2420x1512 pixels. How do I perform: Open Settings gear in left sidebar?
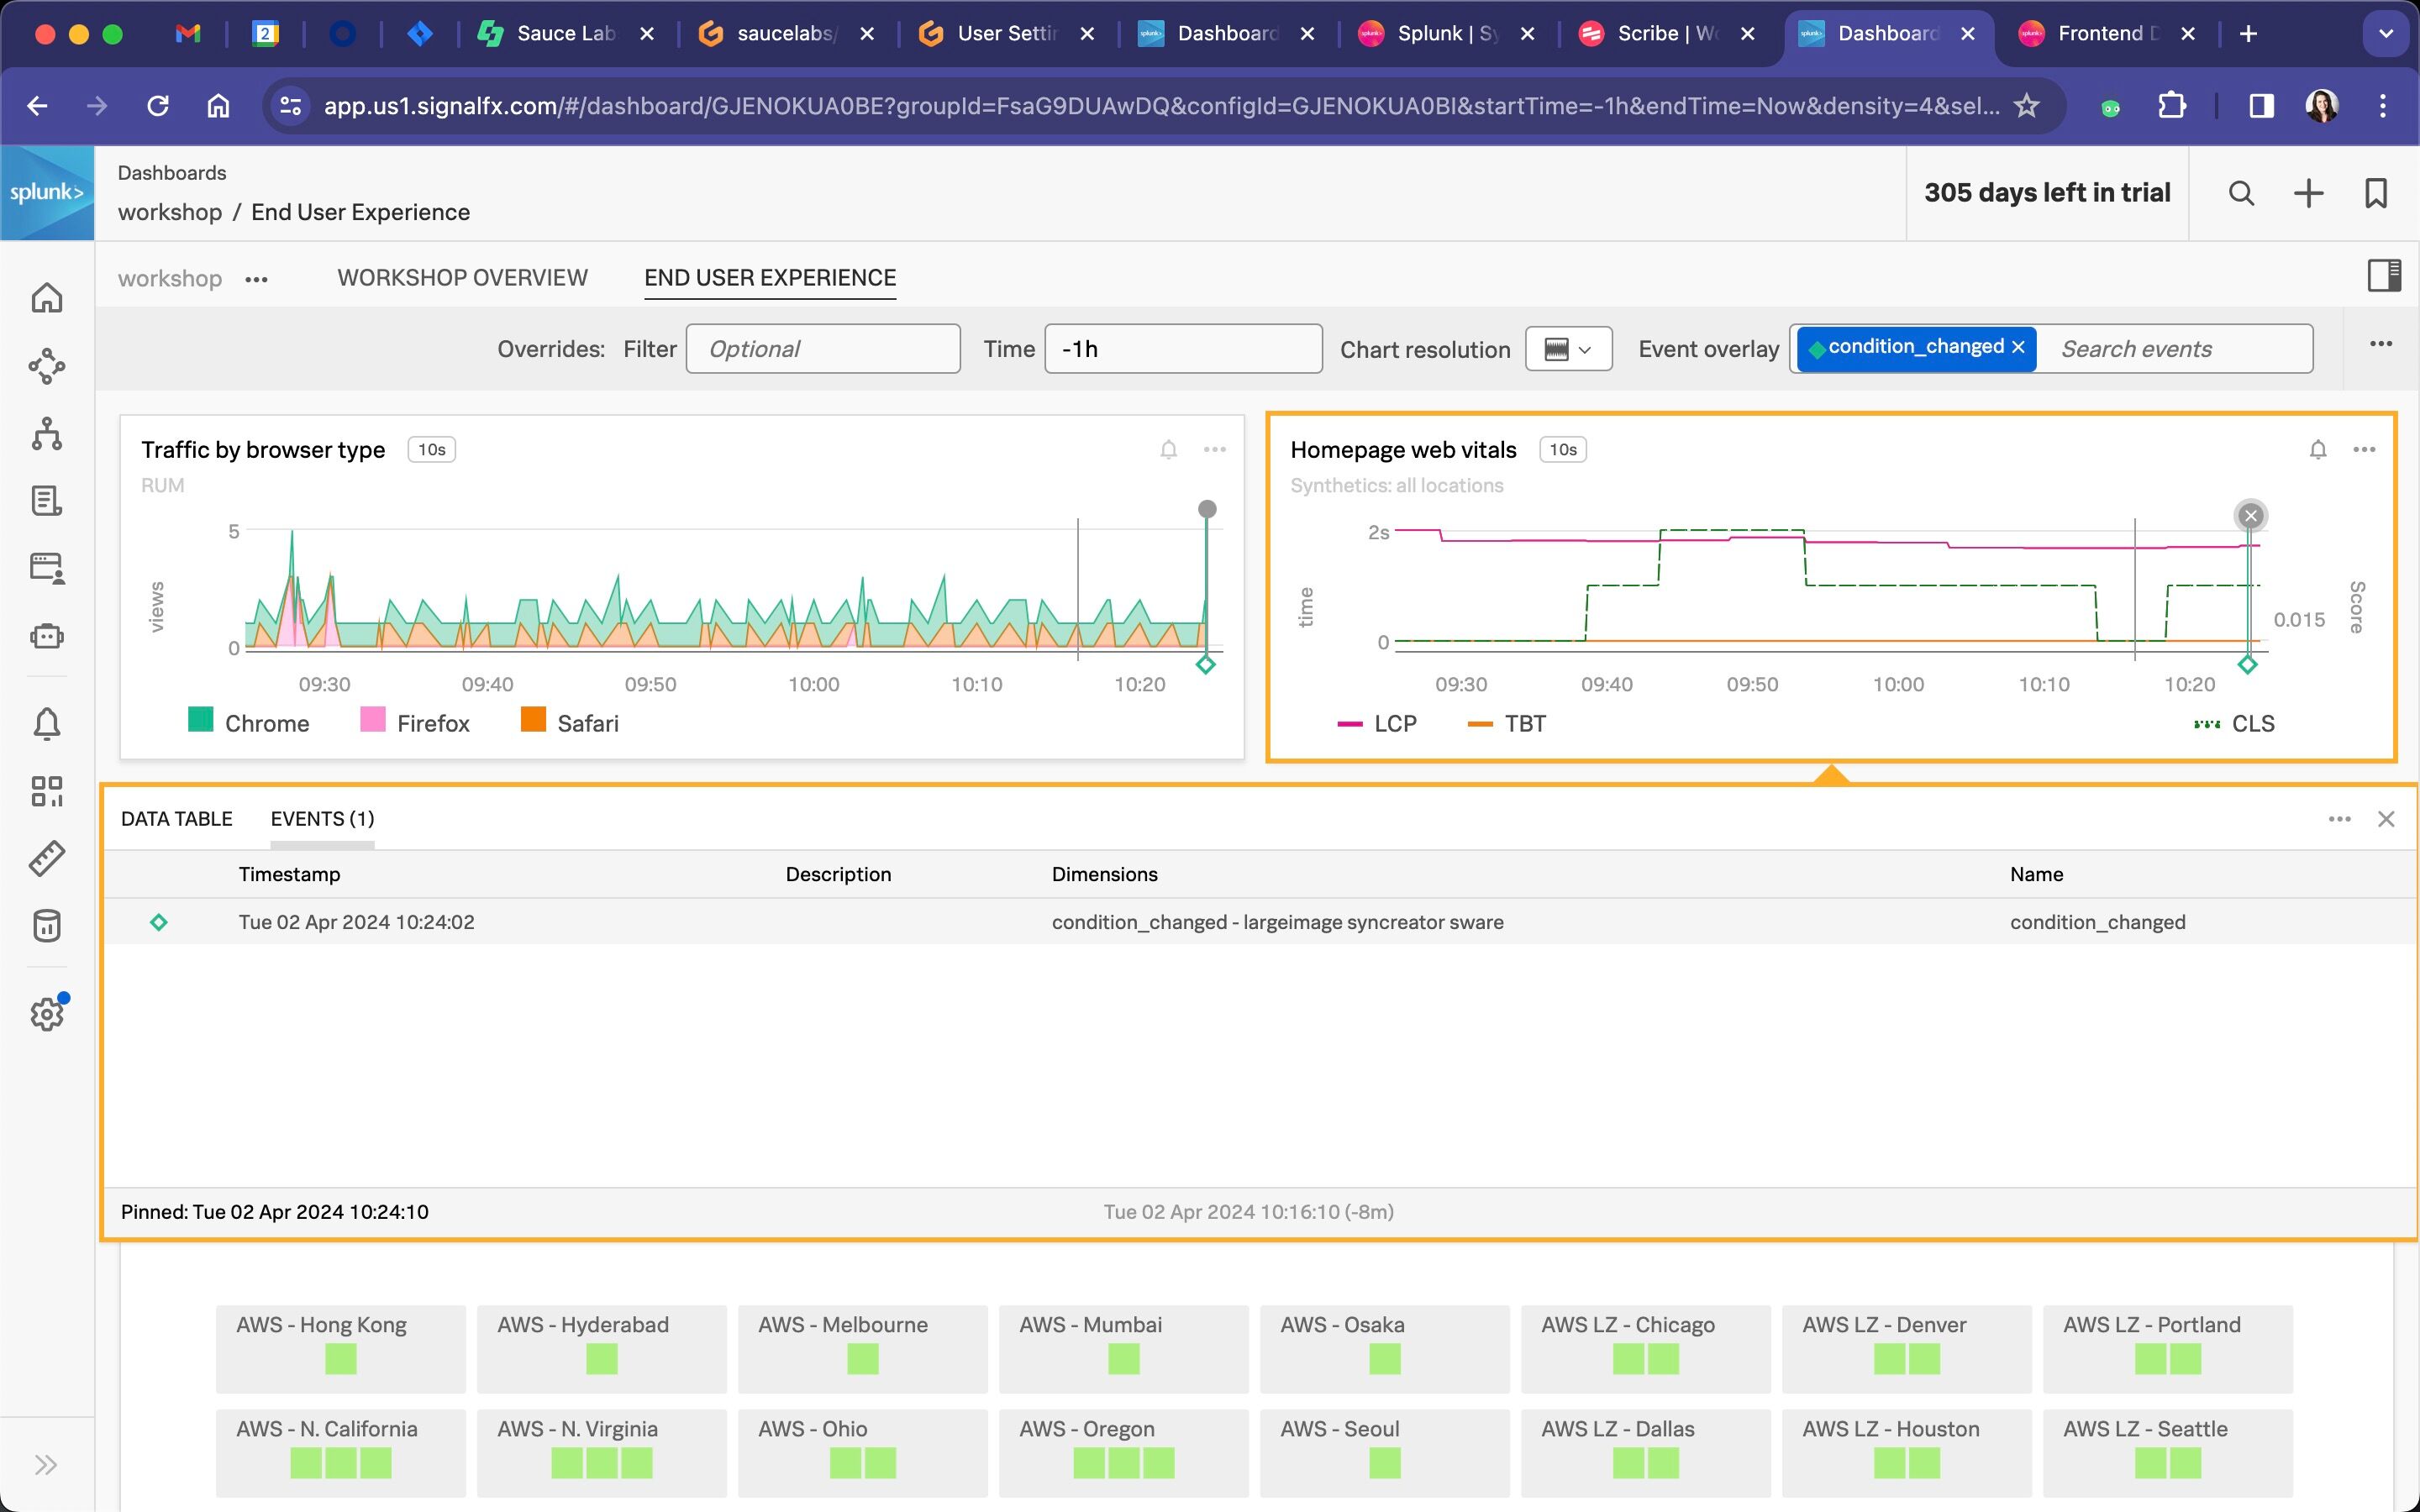(47, 1014)
